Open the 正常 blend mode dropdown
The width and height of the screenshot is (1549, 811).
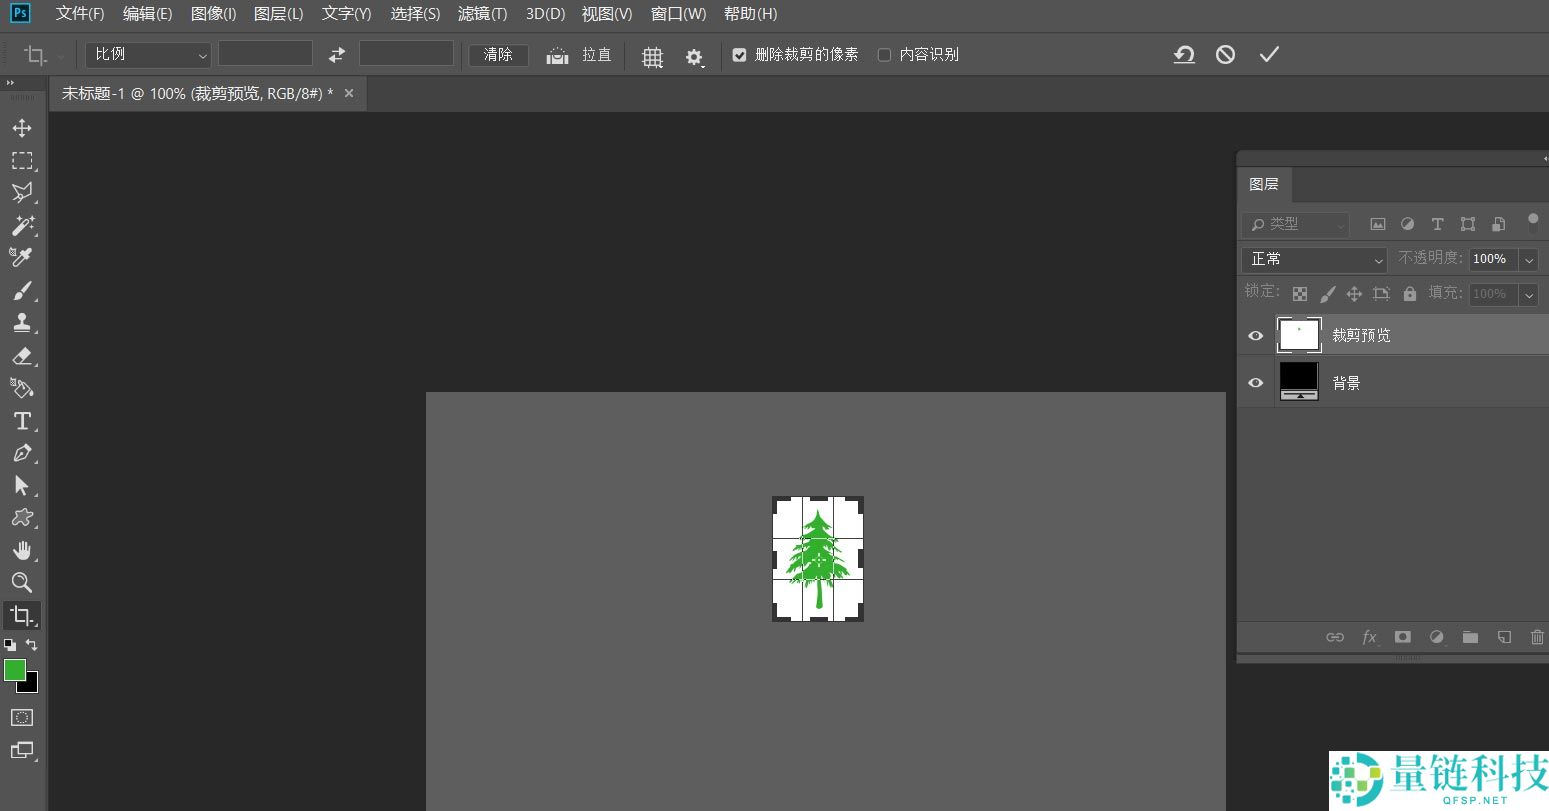[1313, 259]
